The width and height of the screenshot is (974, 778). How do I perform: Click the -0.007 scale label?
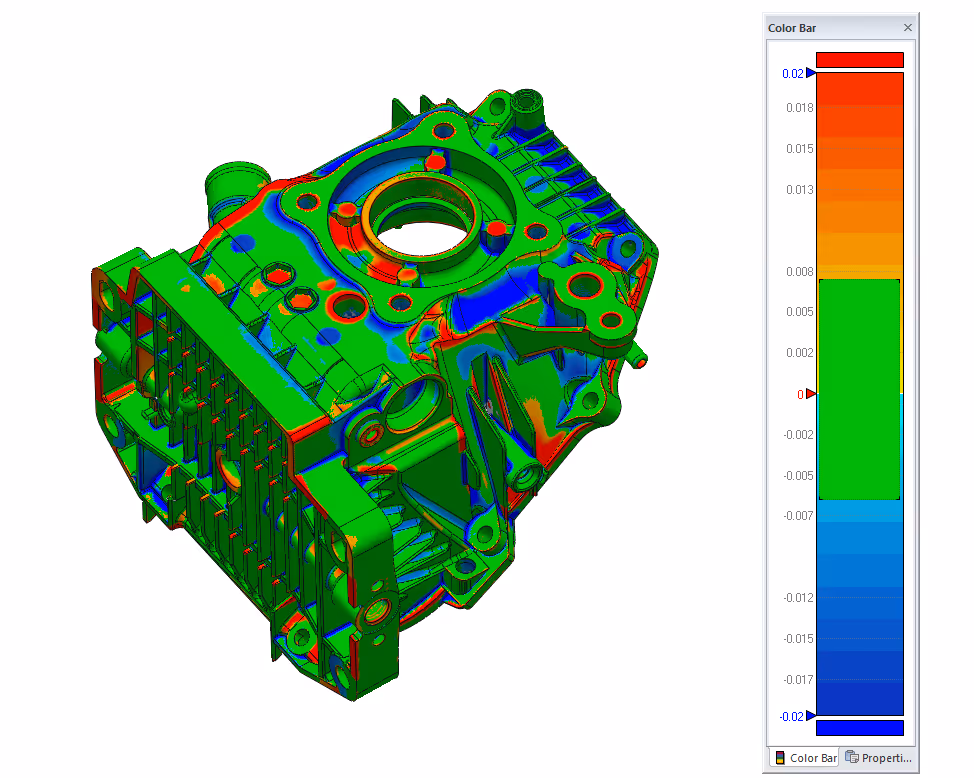coord(798,515)
